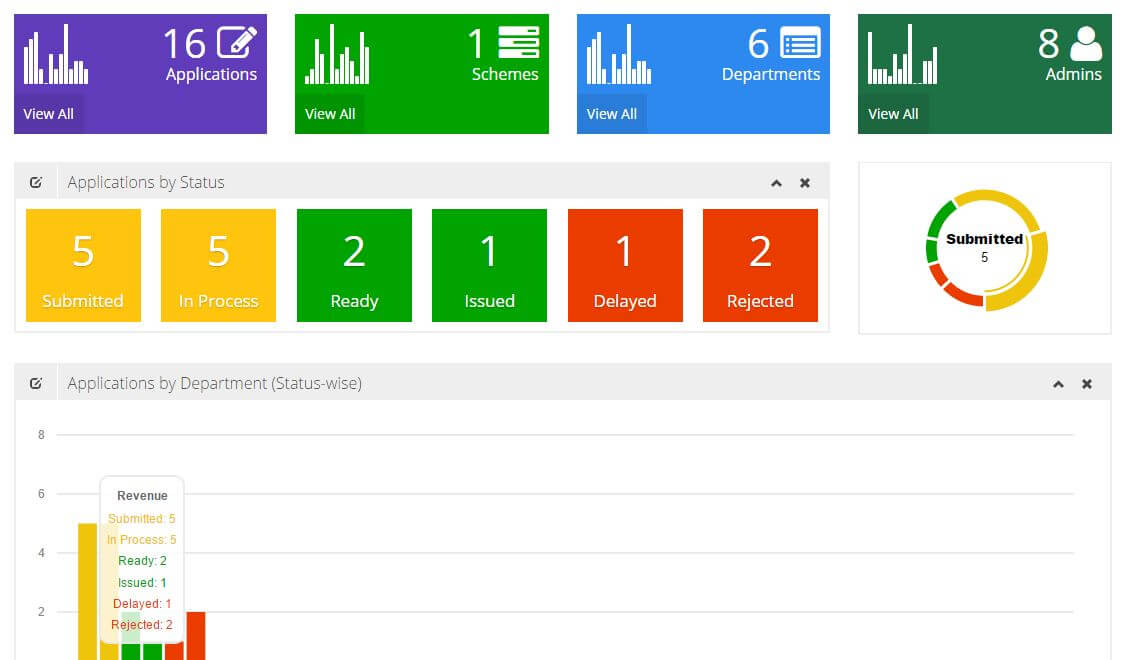Select the In Process status tile
The width and height of the screenshot is (1126, 660).
[x=218, y=265]
